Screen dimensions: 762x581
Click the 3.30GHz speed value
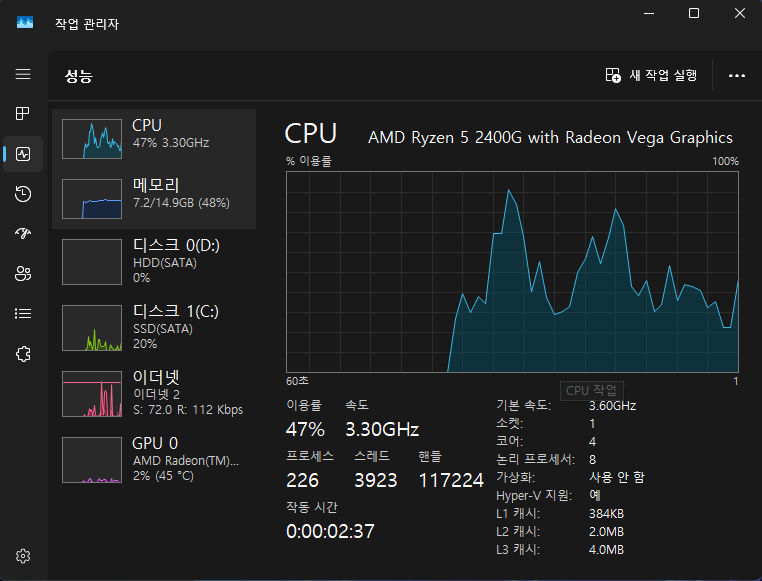[382, 429]
